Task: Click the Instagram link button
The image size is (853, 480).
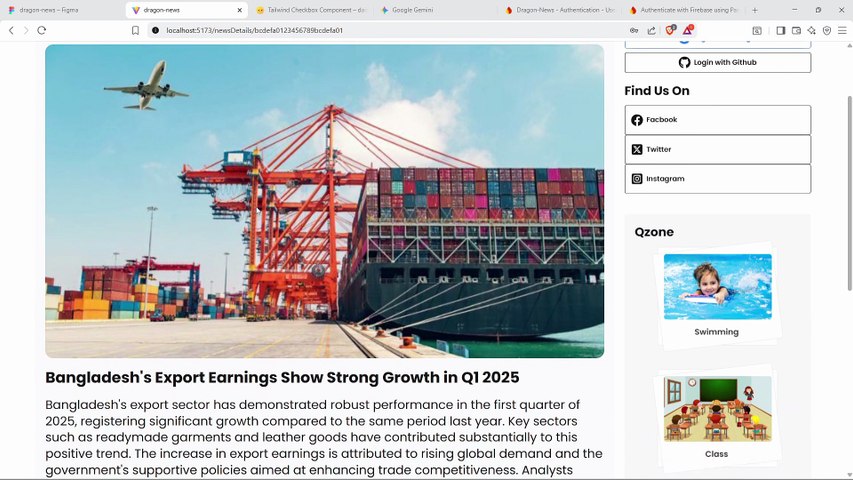Action: coord(718,179)
